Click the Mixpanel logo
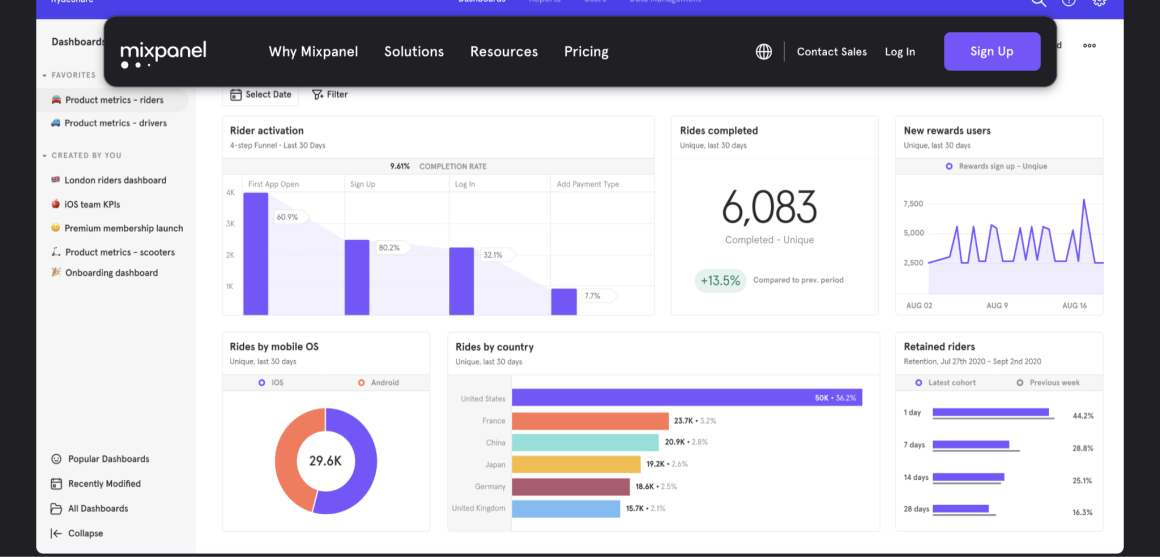The height and width of the screenshot is (557, 1160). [163, 54]
